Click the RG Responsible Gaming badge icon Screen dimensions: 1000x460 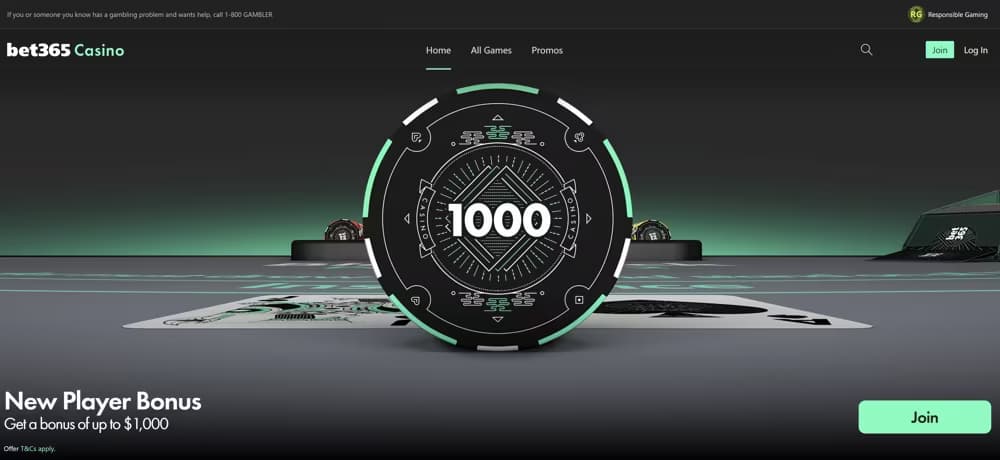(915, 15)
